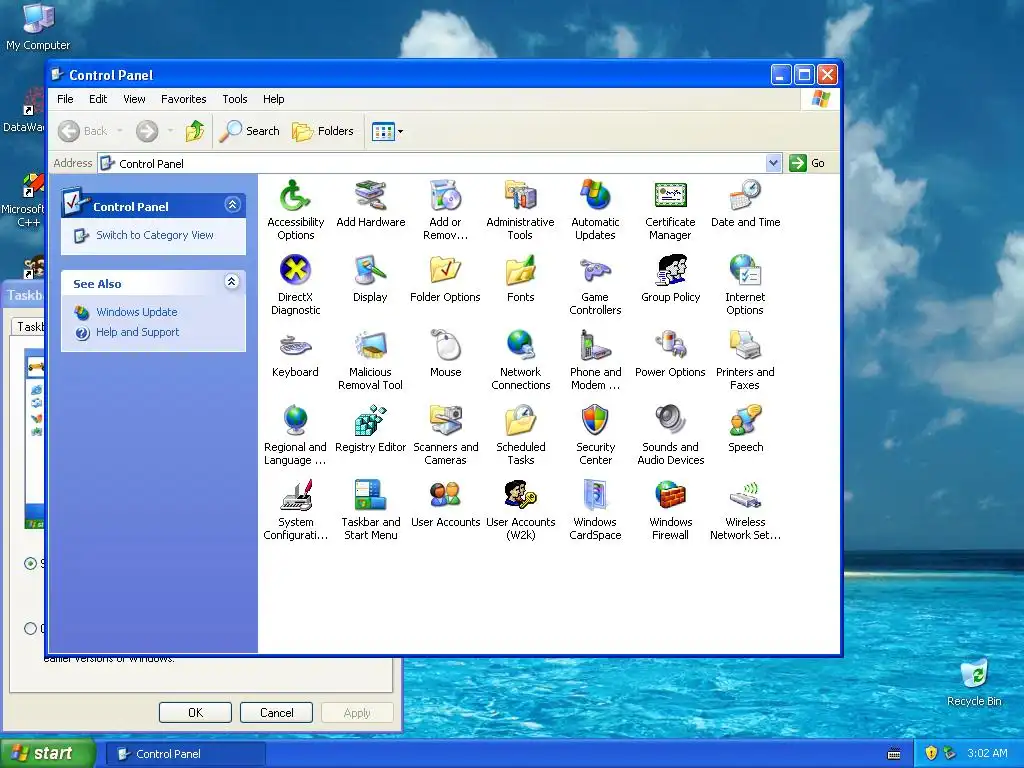Viewport: 1024px width, 768px height.
Task: Select the My Computer desktop icon
Action: (38, 27)
